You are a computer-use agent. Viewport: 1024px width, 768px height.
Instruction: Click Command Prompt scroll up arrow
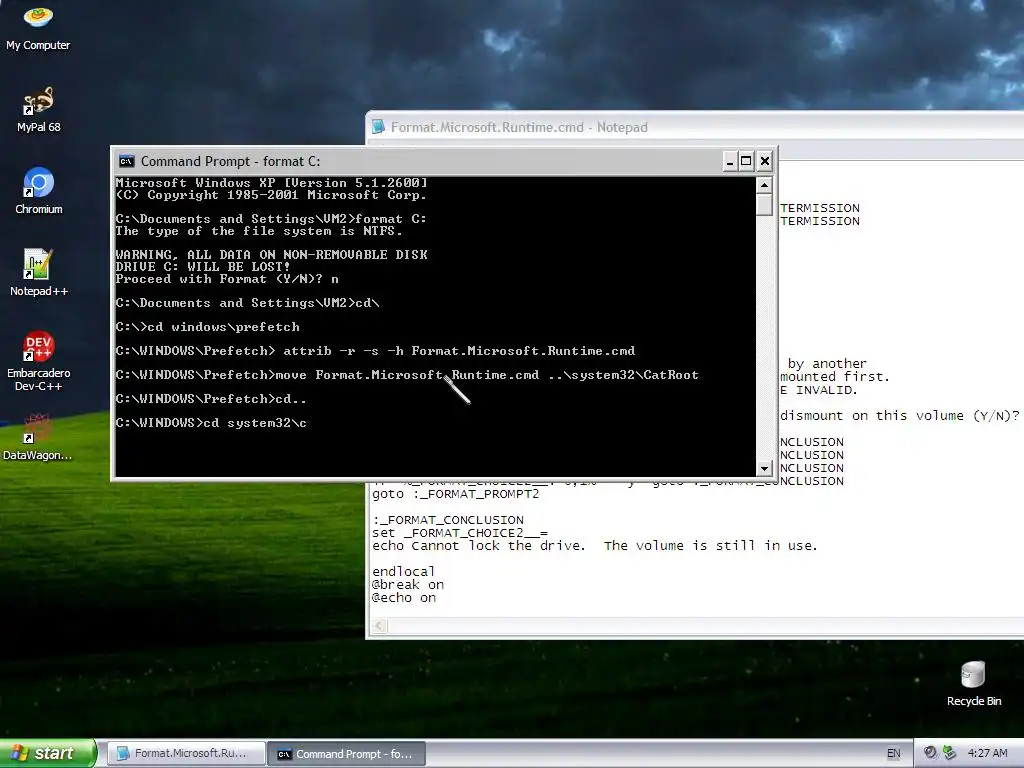764,185
